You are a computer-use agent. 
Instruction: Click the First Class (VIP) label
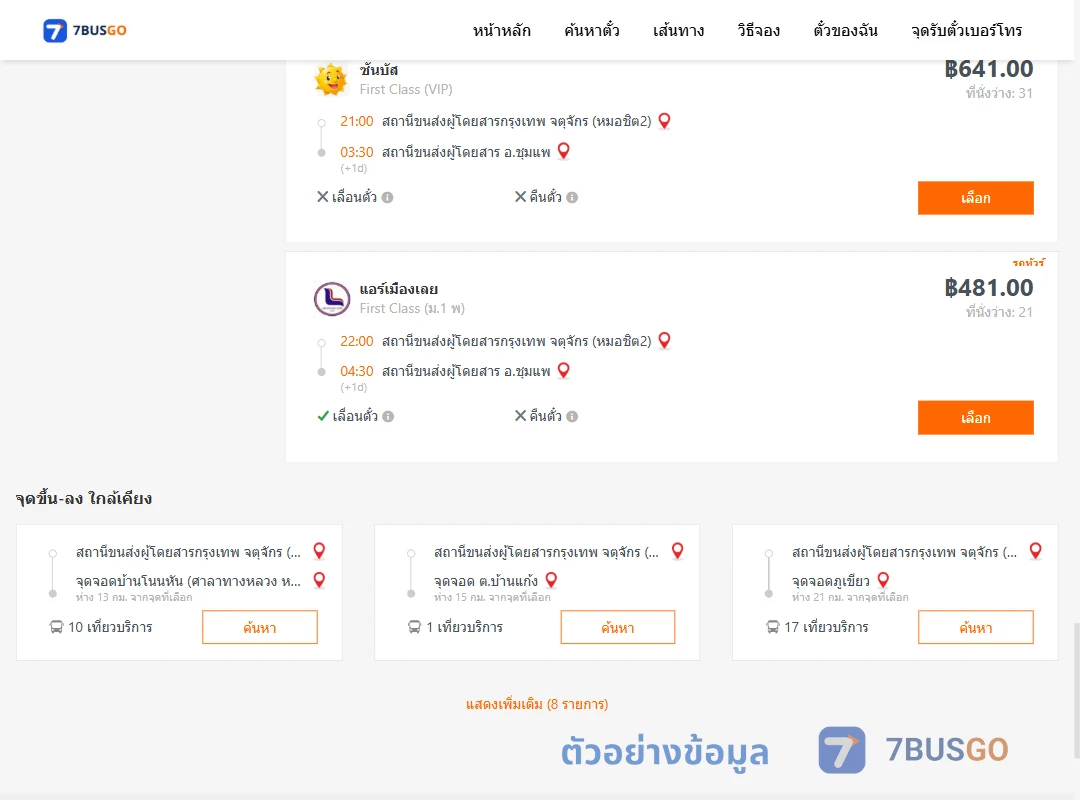(406, 90)
